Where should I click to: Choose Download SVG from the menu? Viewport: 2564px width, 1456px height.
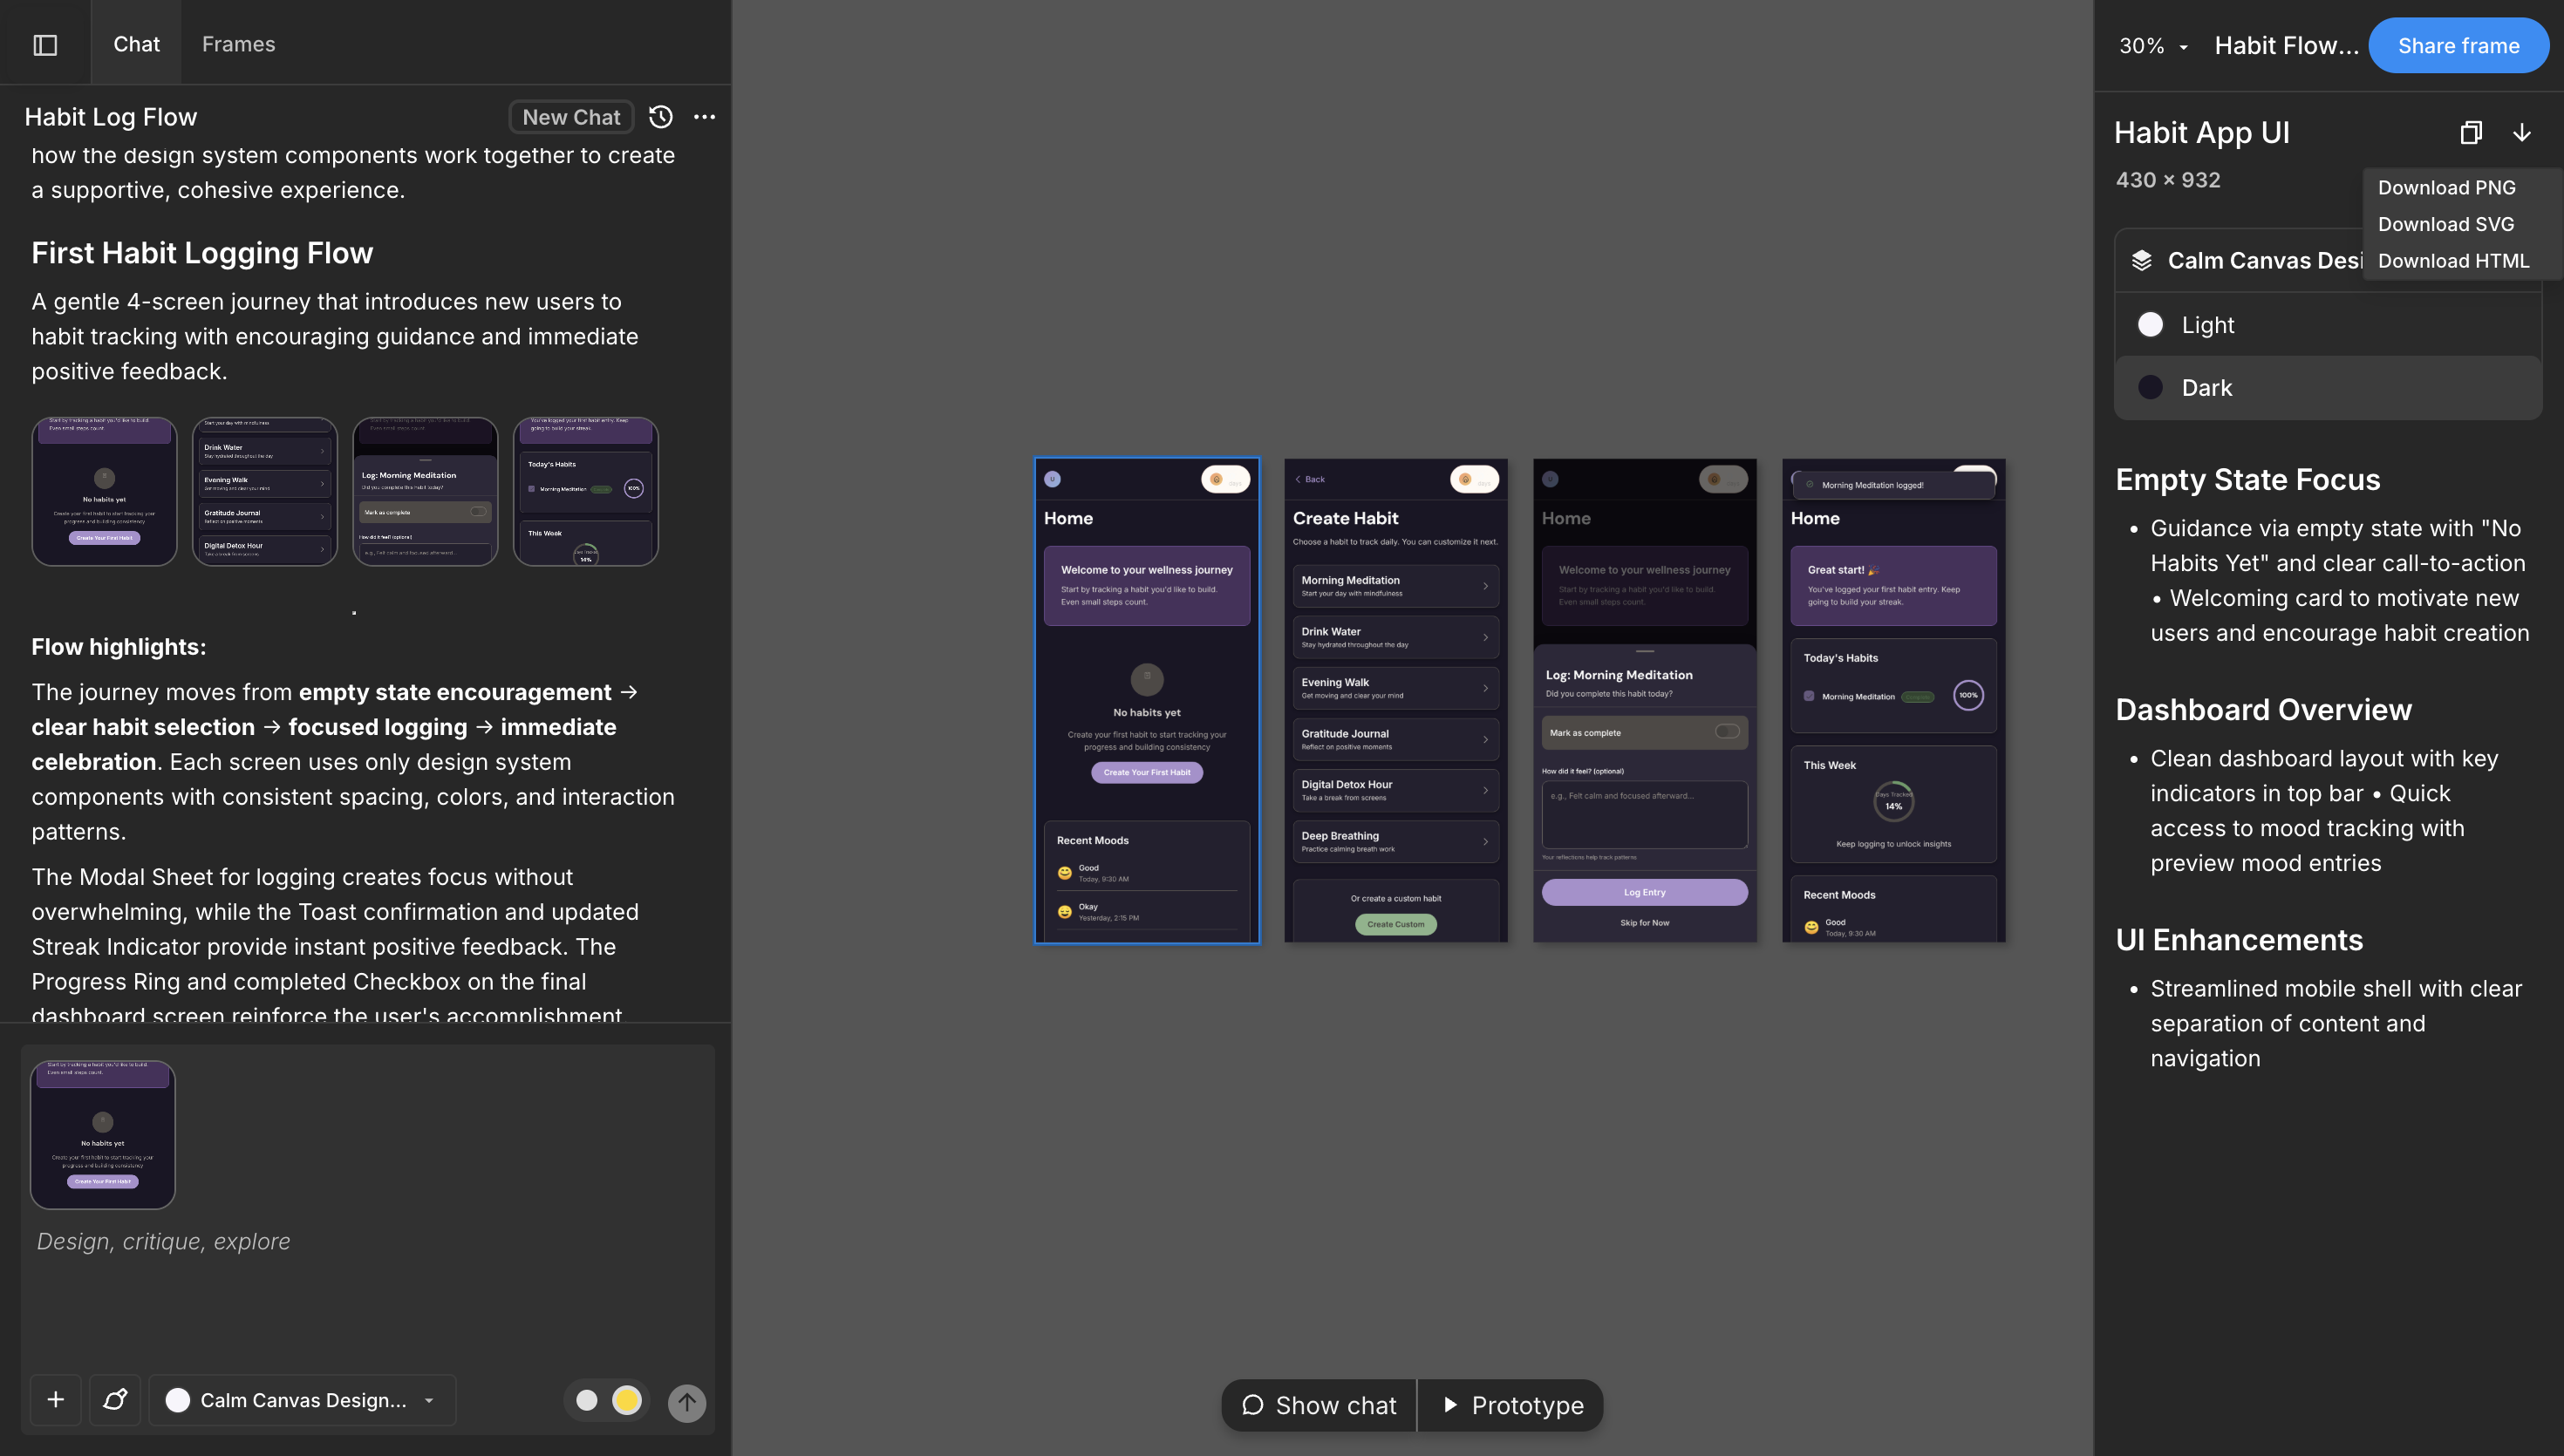click(2445, 224)
